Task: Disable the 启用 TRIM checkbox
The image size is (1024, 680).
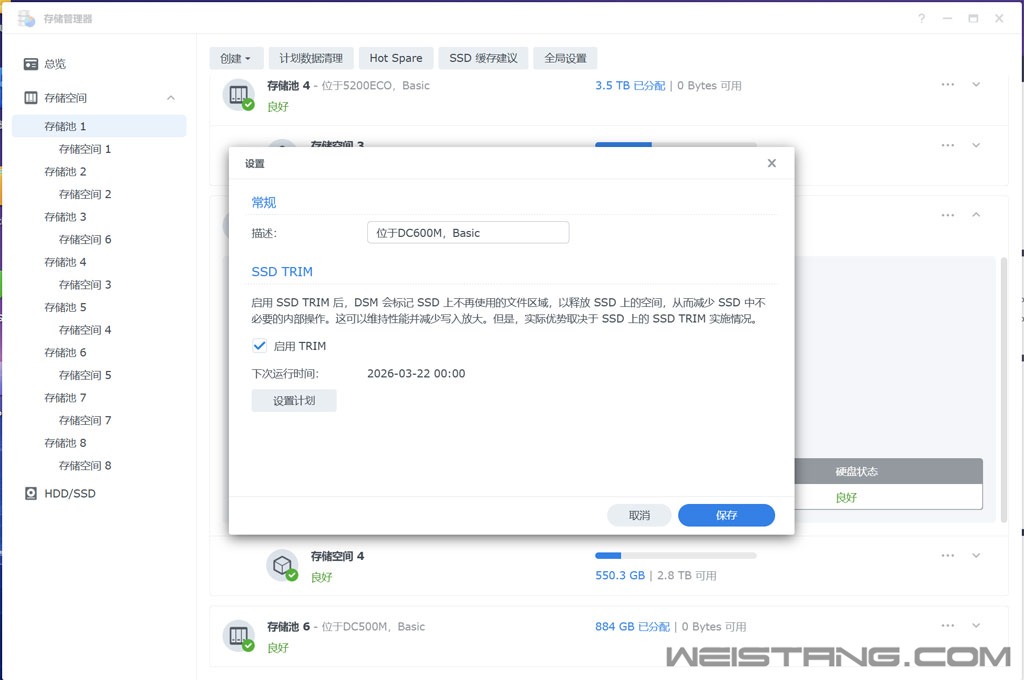Action: click(x=260, y=346)
